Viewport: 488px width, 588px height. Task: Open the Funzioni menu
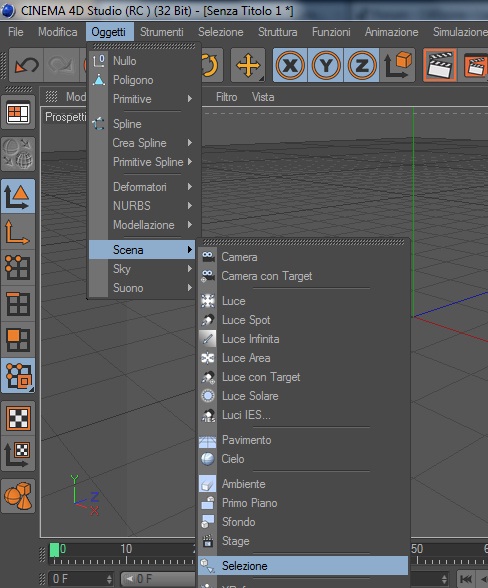pyautogui.click(x=331, y=32)
